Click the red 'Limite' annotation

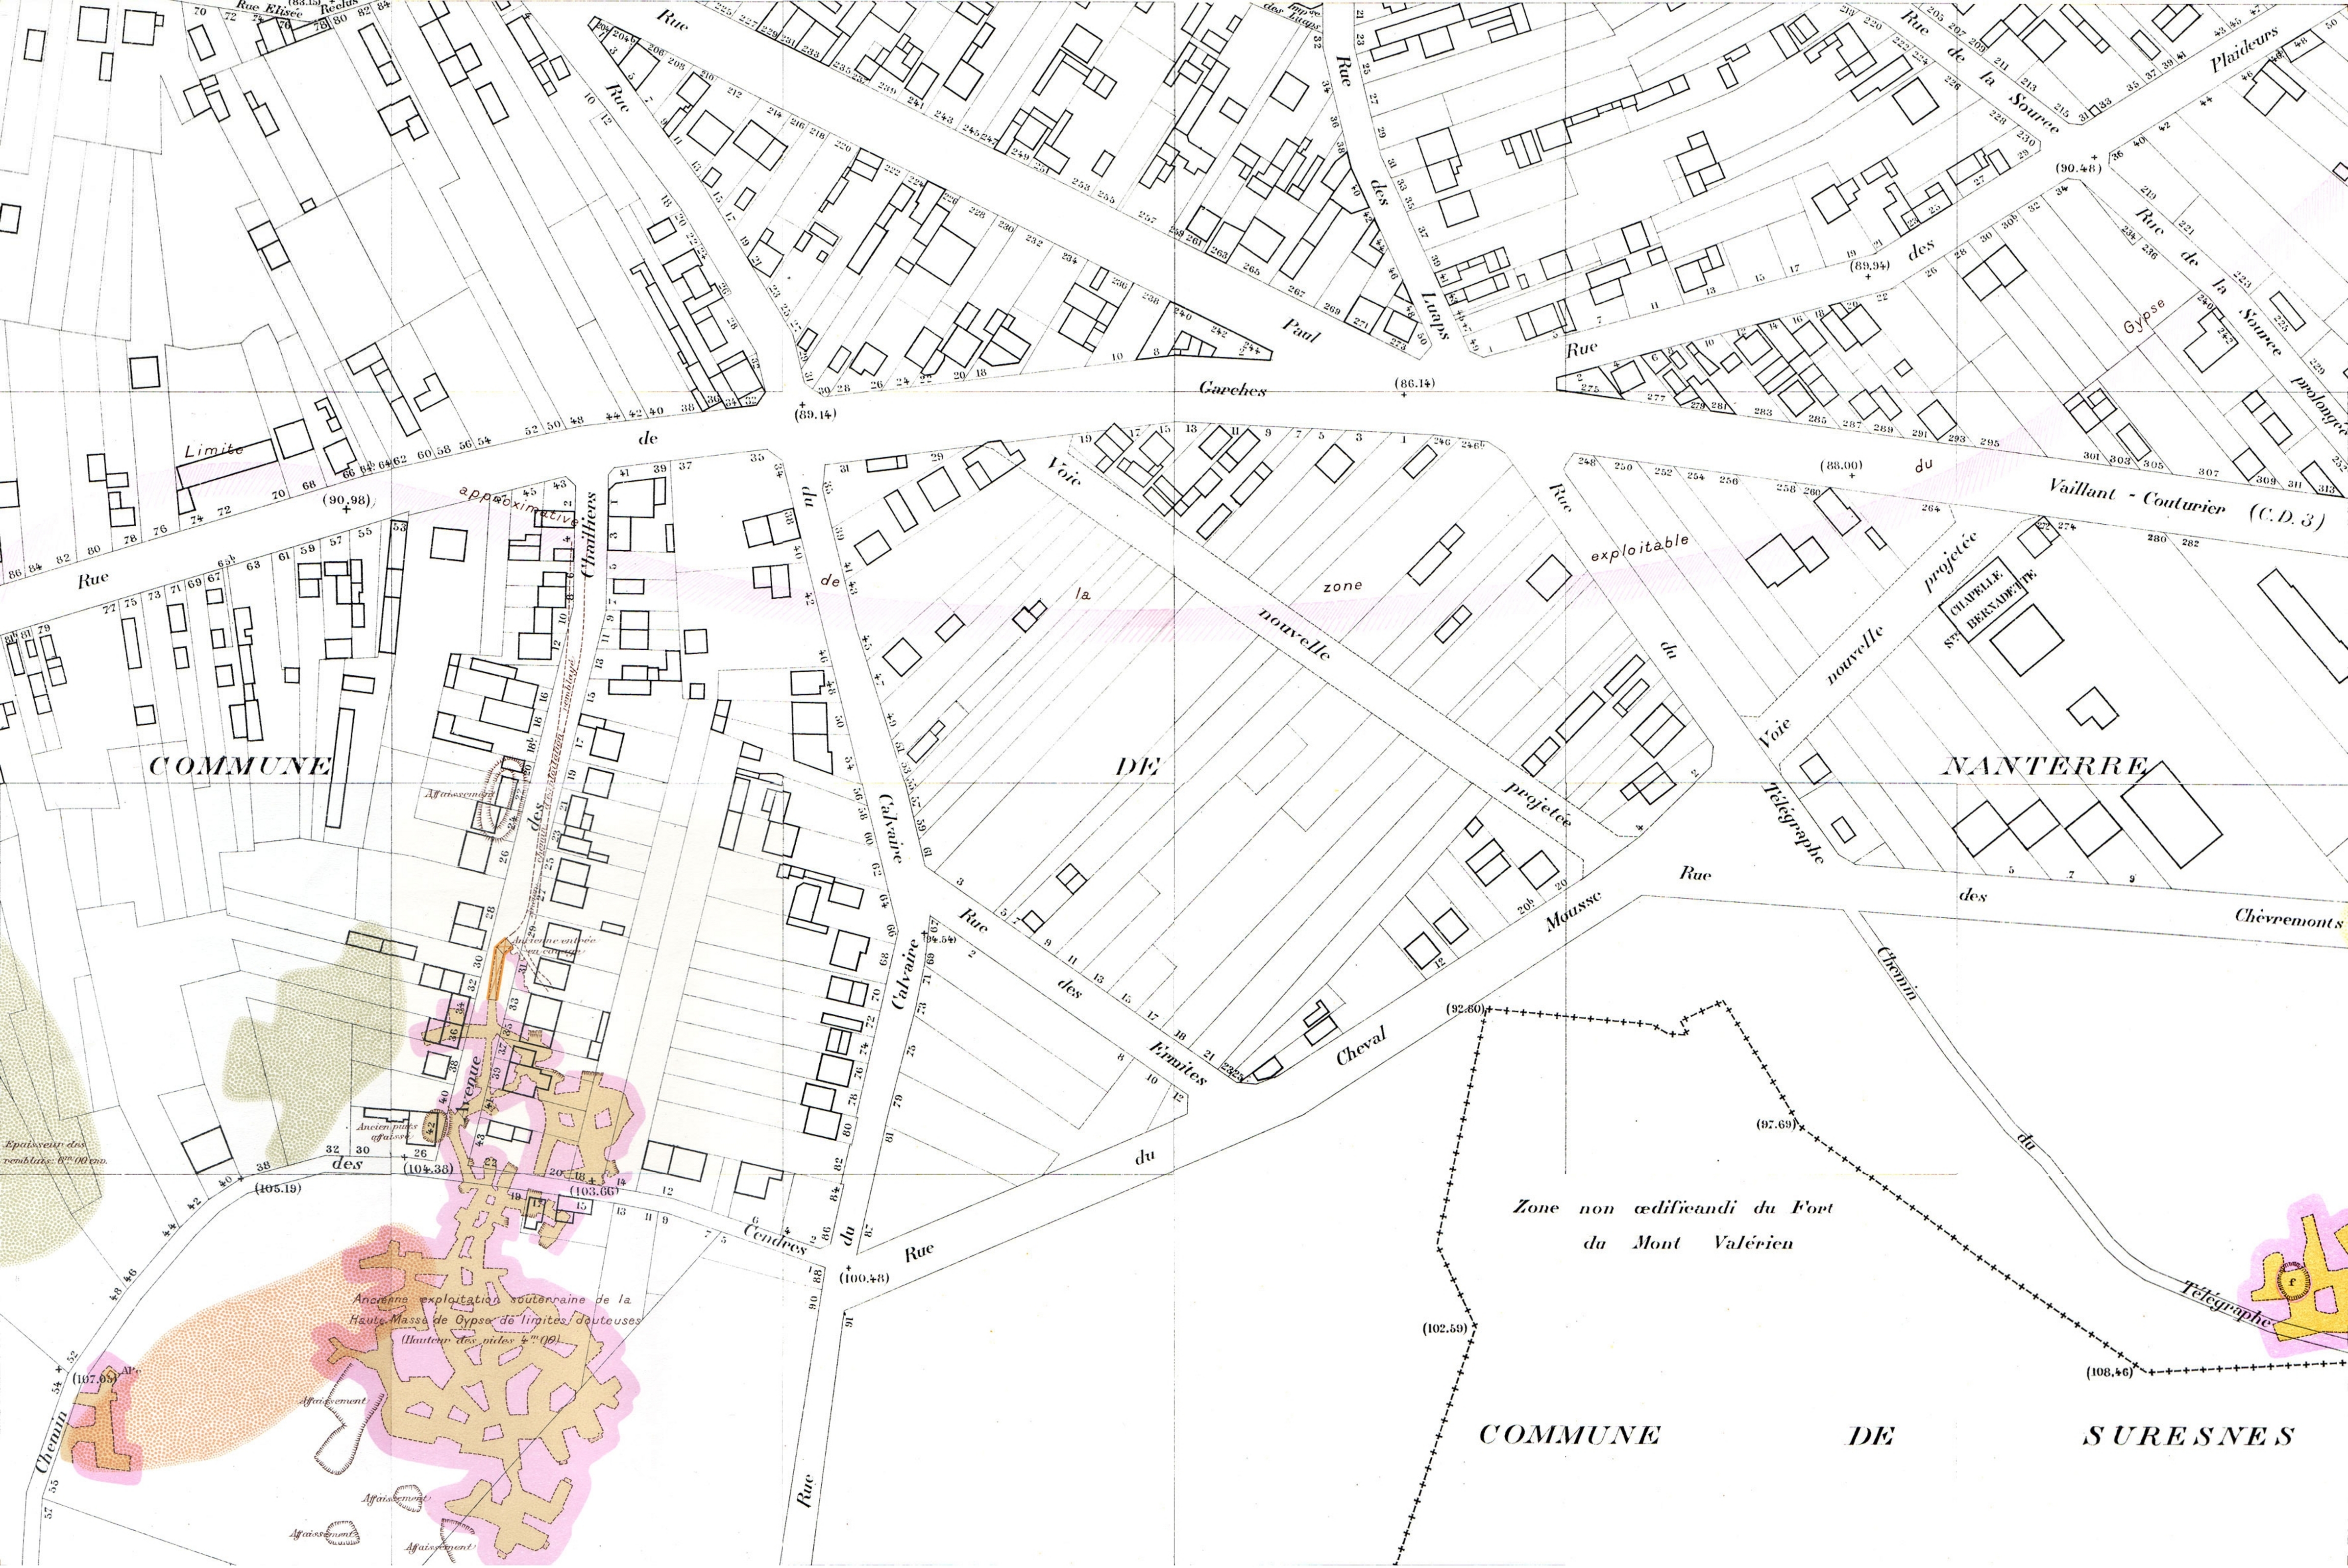point(213,450)
